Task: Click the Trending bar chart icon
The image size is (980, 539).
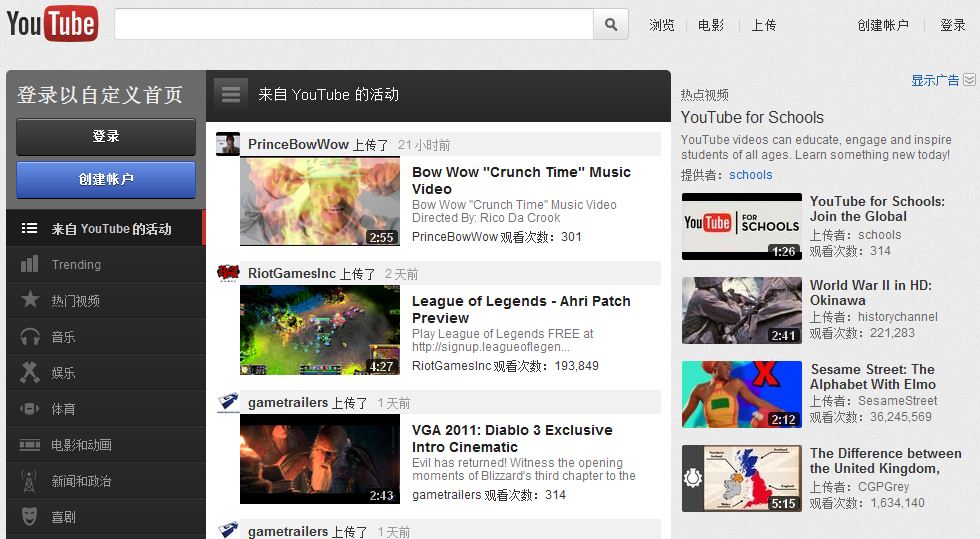Action: point(29,264)
